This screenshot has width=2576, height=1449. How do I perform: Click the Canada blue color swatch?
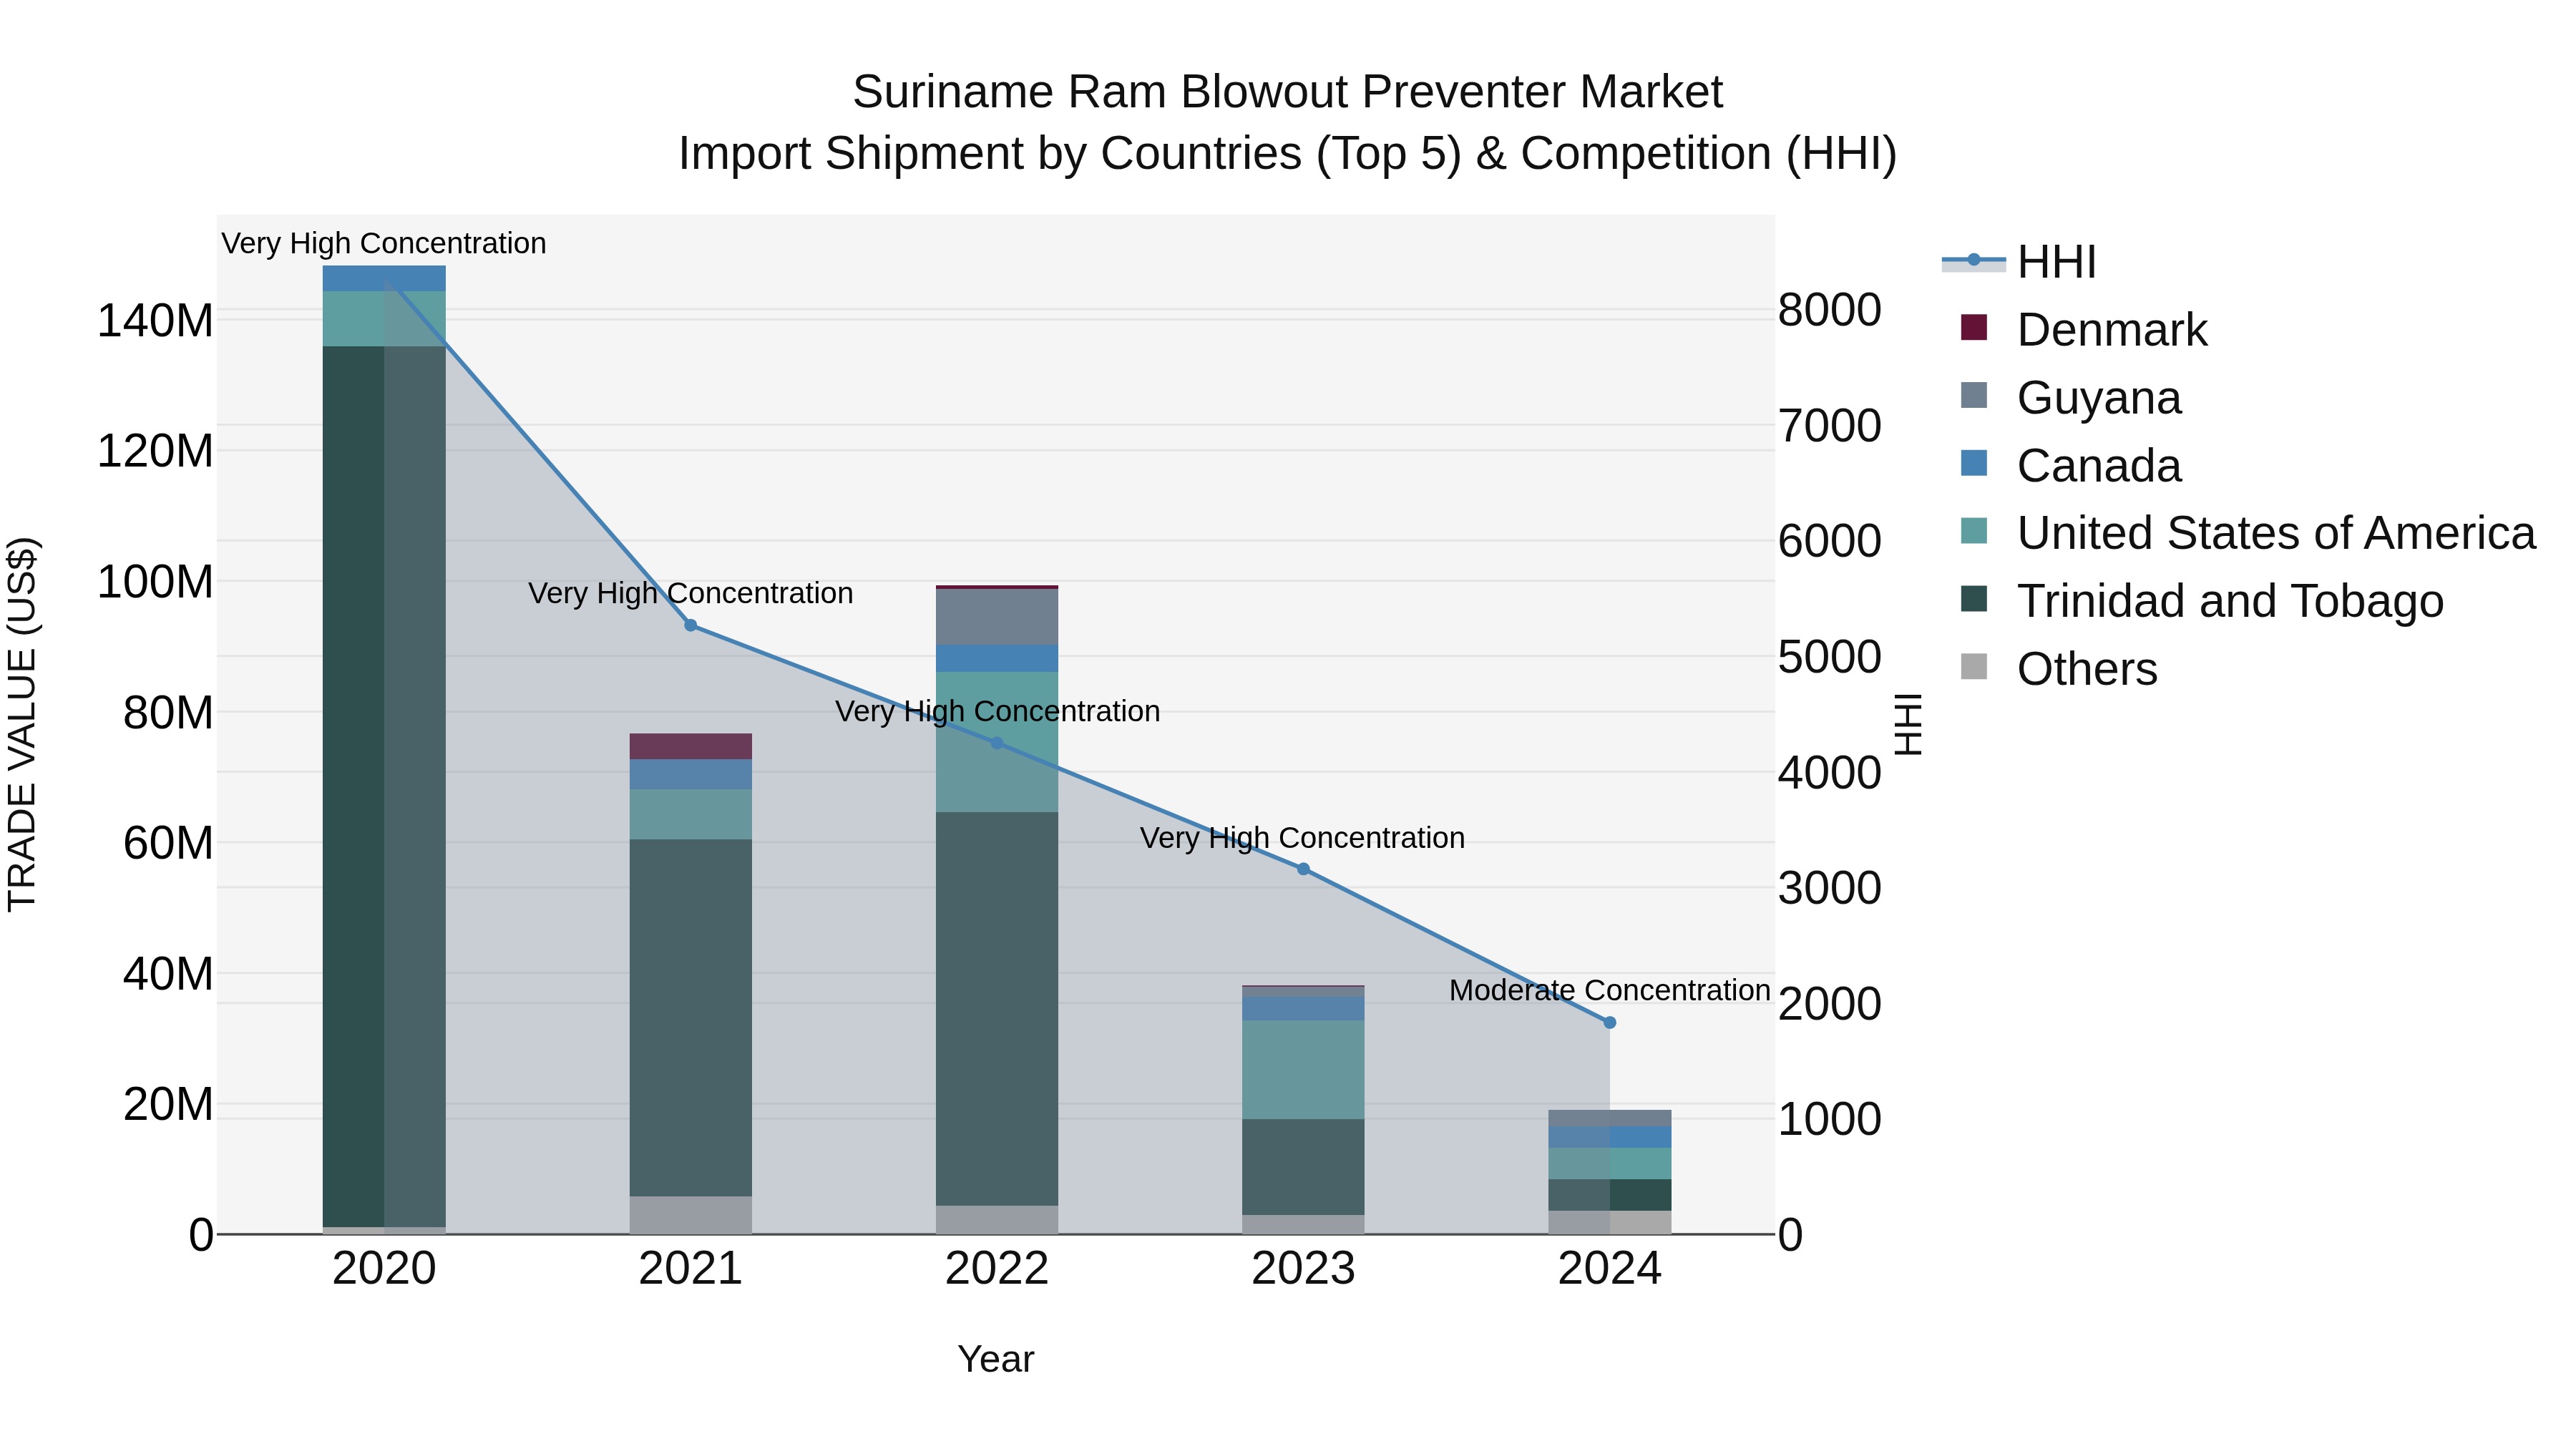(x=1974, y=463)
